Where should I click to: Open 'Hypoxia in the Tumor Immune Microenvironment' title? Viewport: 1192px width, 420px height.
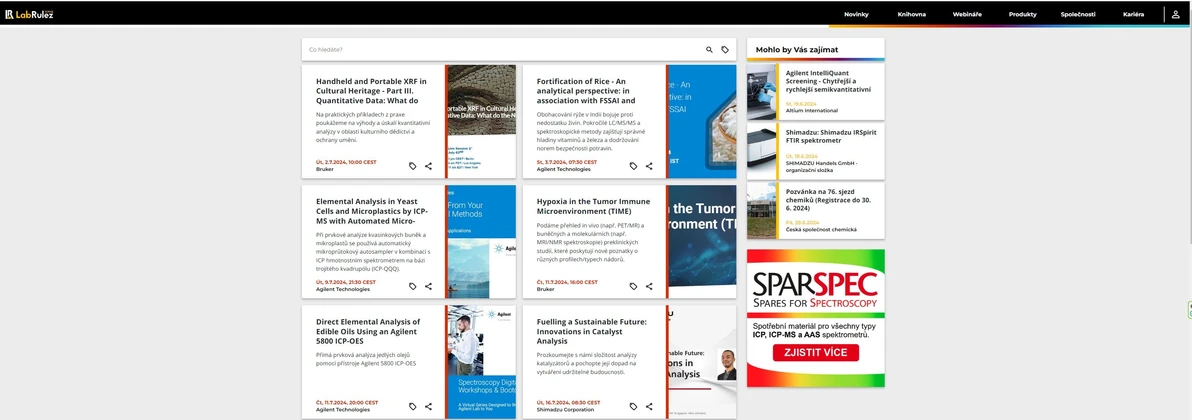click(x=593, y=206)
